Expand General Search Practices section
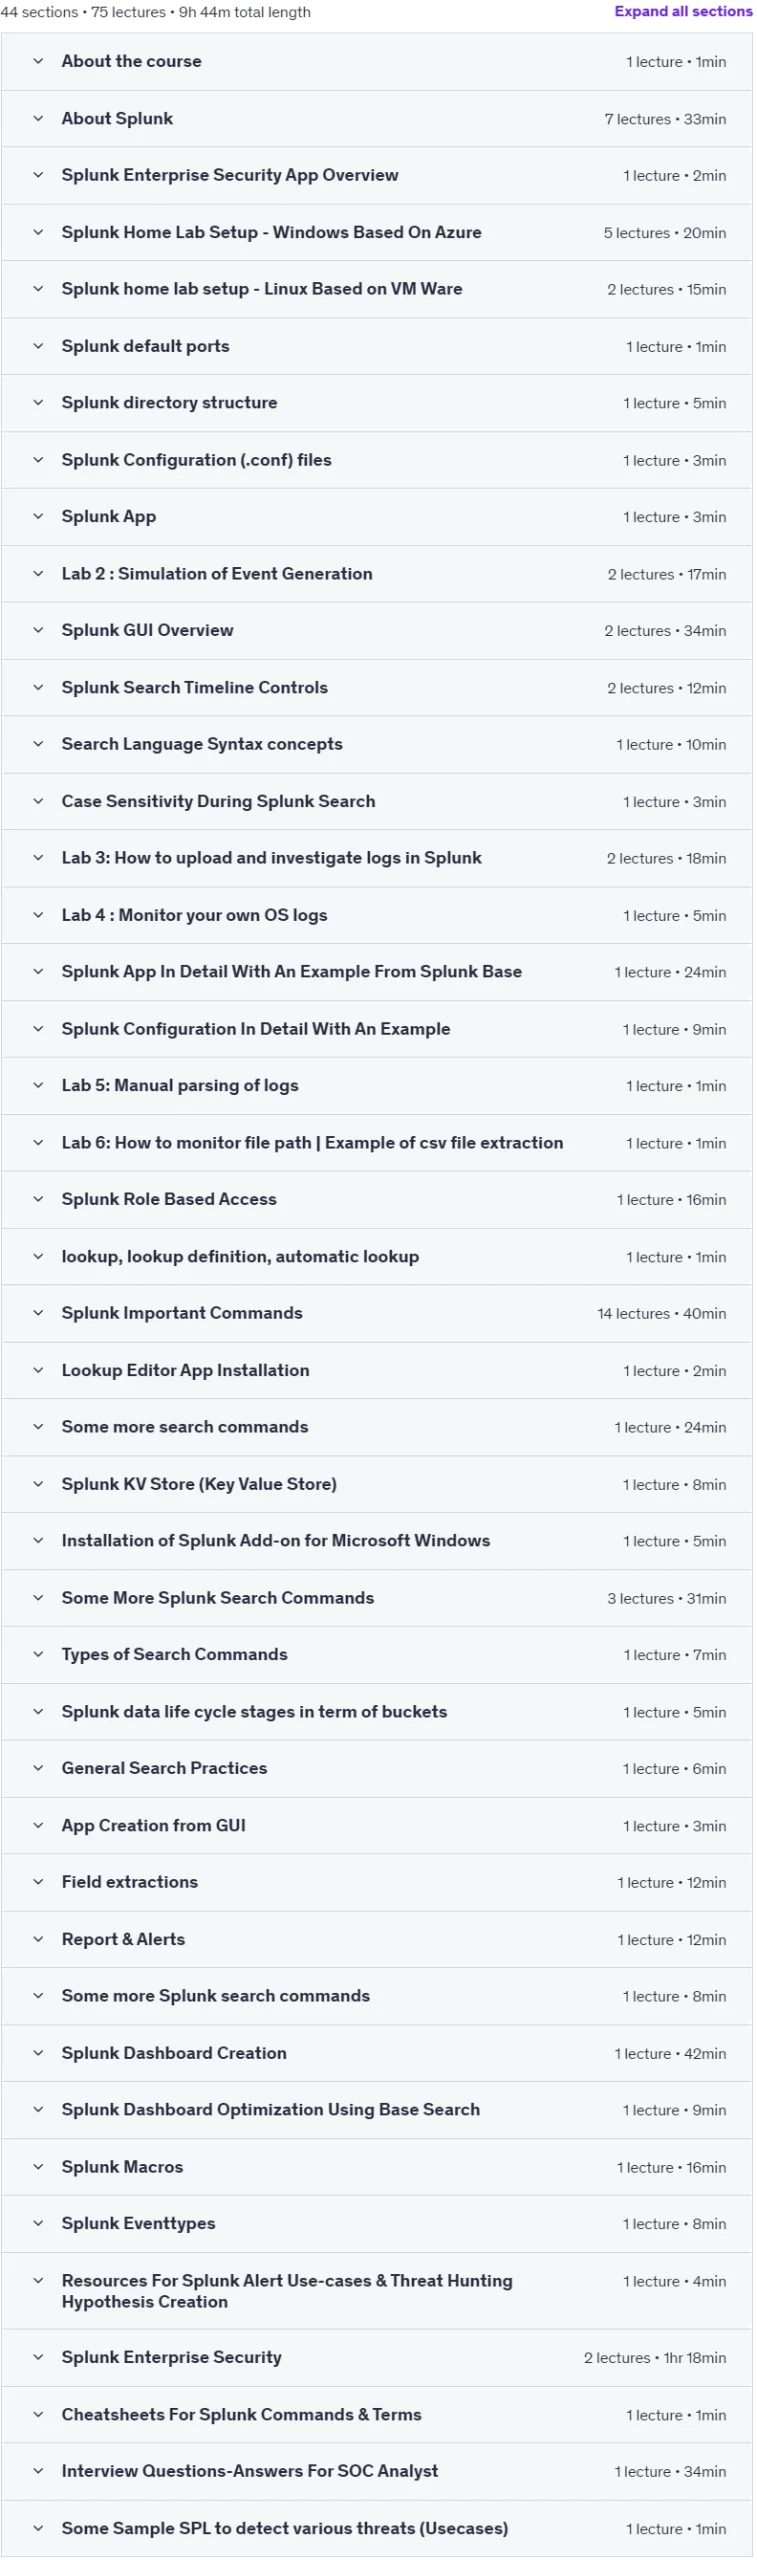Image resolution: width=757 pixels, height=2560 pixels. click(377, 1768)
